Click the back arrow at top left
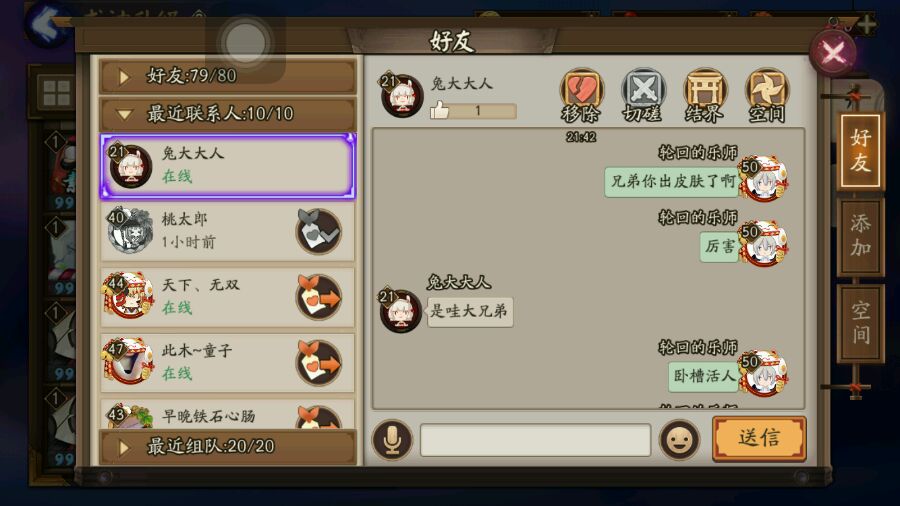Viewport: 900px width, 506px height. (47, 24)
